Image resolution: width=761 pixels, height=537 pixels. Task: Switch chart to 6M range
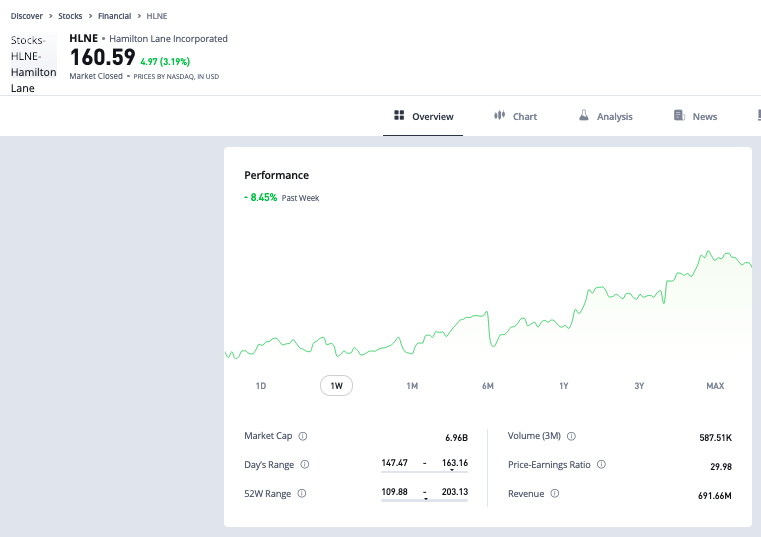click(488, 386)
